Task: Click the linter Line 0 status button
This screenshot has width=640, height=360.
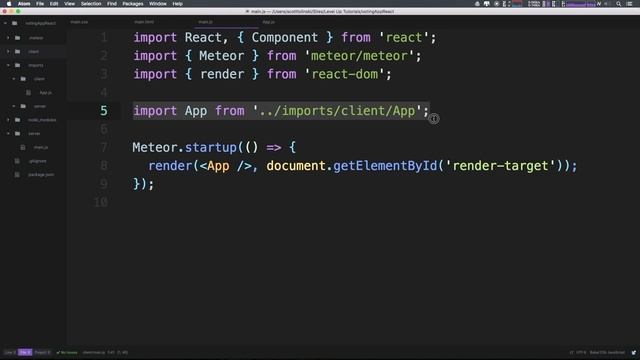Action: pos(9,352)
